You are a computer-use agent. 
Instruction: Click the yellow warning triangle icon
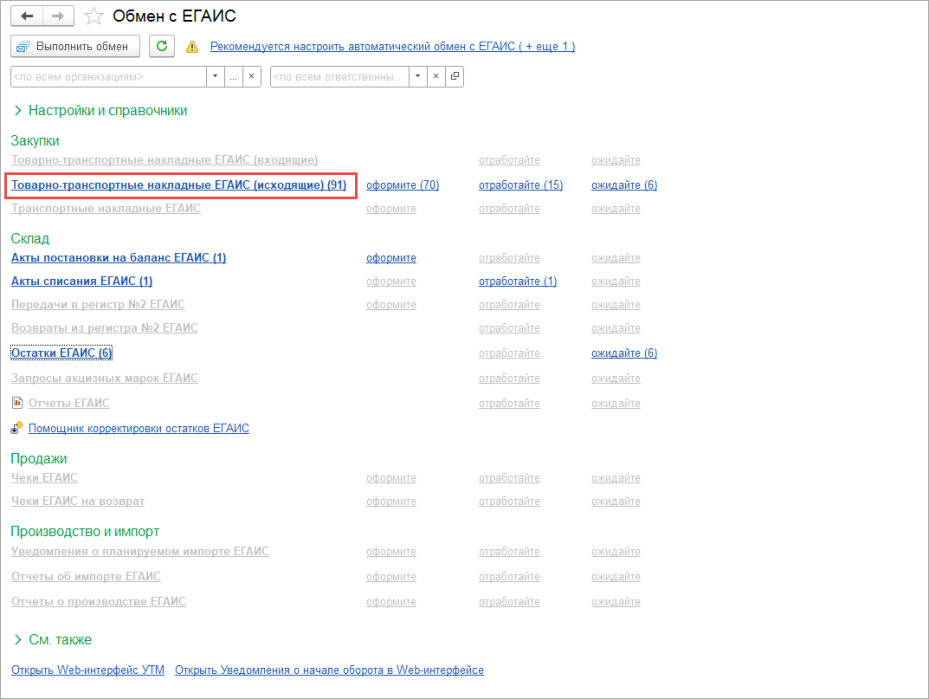tap(192, 47)
